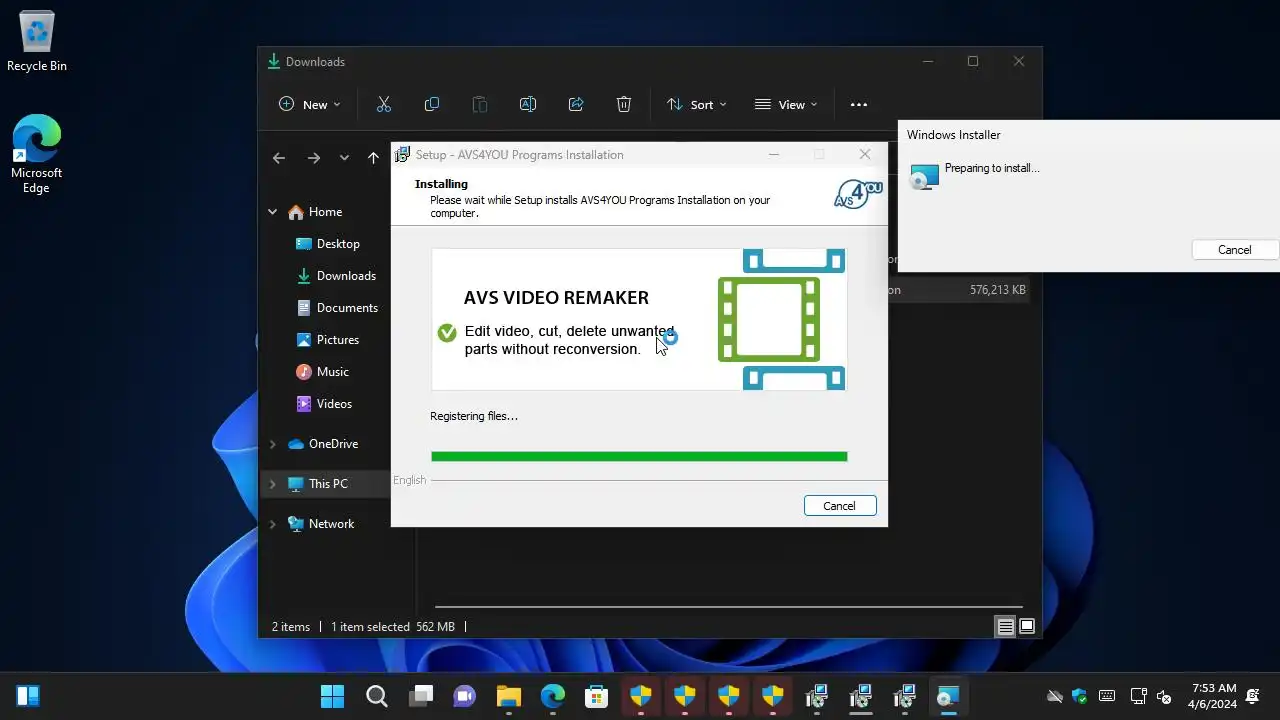The image size is (1280, 720).
Task: Click the AVS4YOU logo in the setup header
Action: pyautogui.click(x=859, y=194)
